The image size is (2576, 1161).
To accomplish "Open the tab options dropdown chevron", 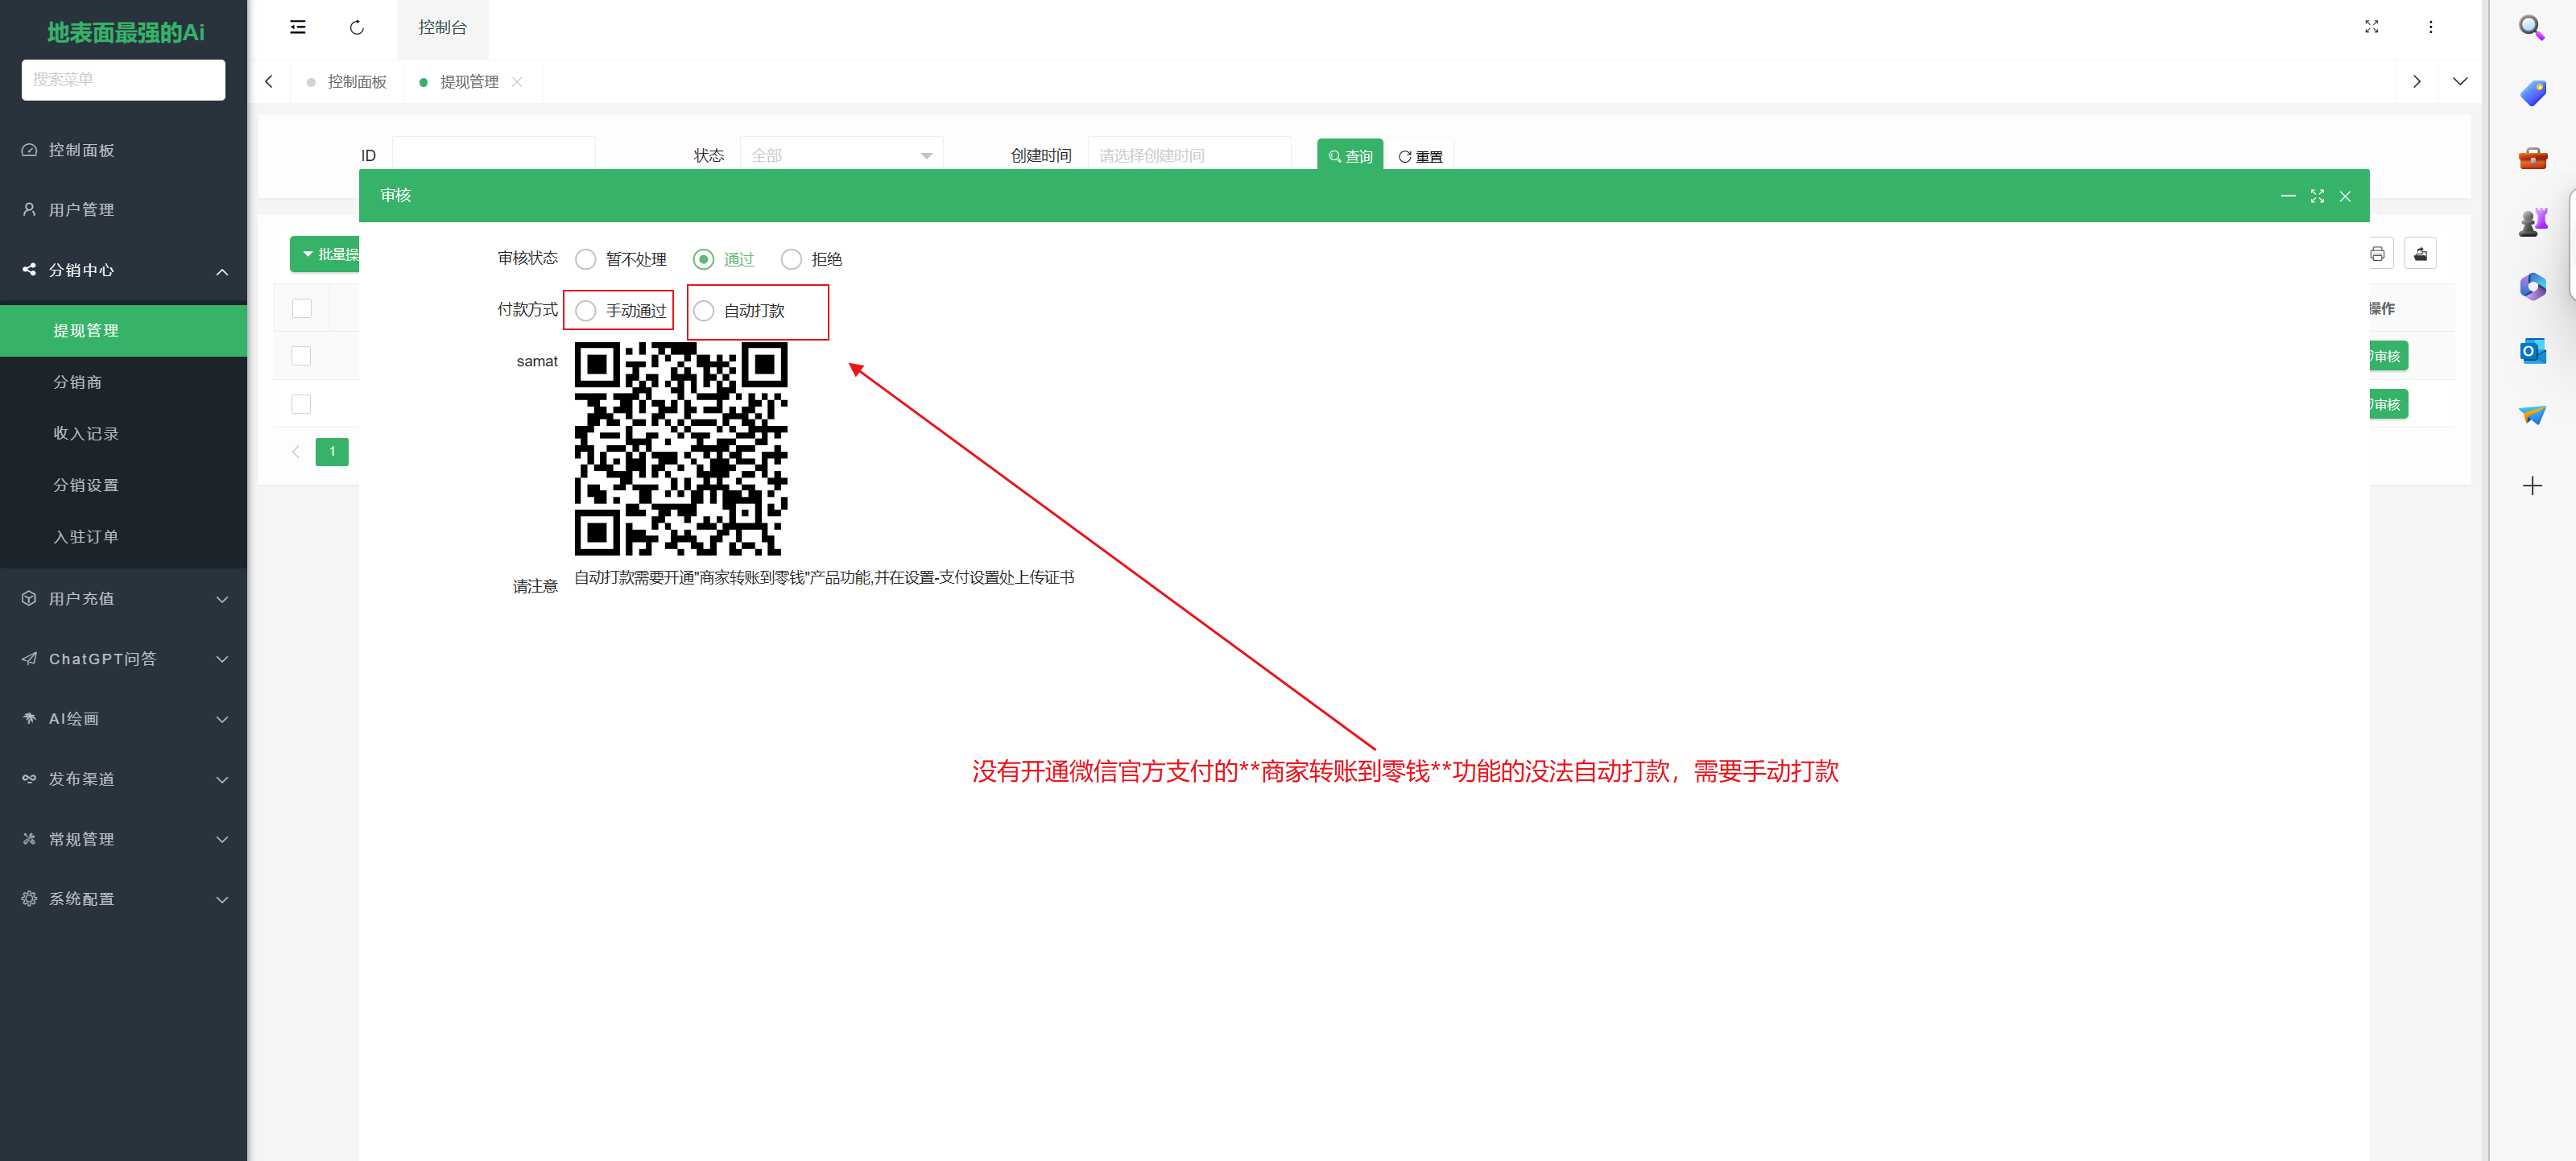I will point(2460,82).
